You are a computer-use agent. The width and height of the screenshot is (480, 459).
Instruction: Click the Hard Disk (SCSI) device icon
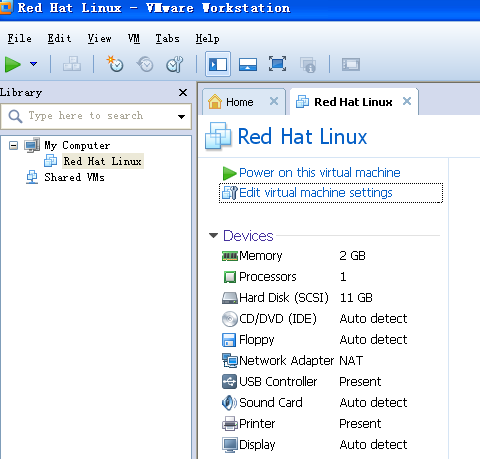[x=230, y=298]
